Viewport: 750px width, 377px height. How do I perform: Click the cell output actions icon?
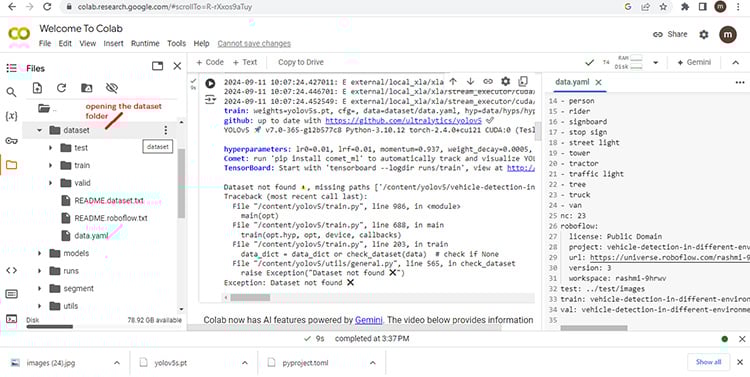[210, 100]
